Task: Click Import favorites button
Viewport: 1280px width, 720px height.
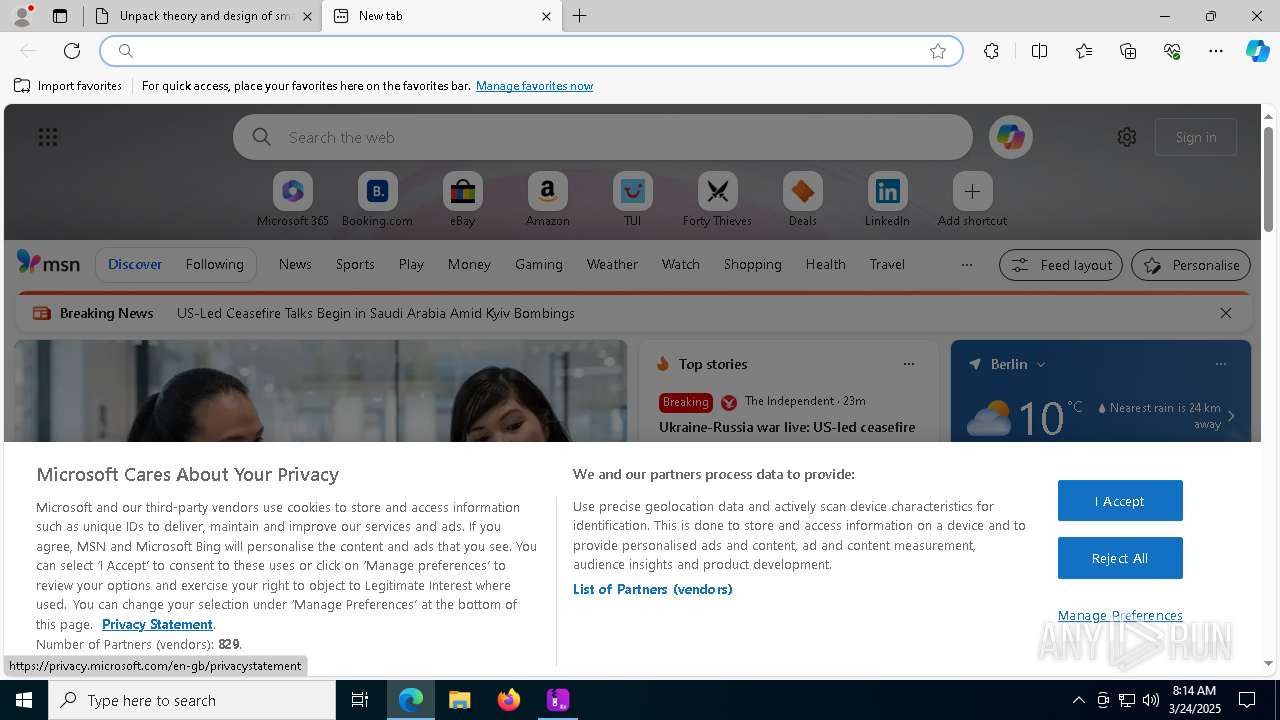Action: point(68,86)
